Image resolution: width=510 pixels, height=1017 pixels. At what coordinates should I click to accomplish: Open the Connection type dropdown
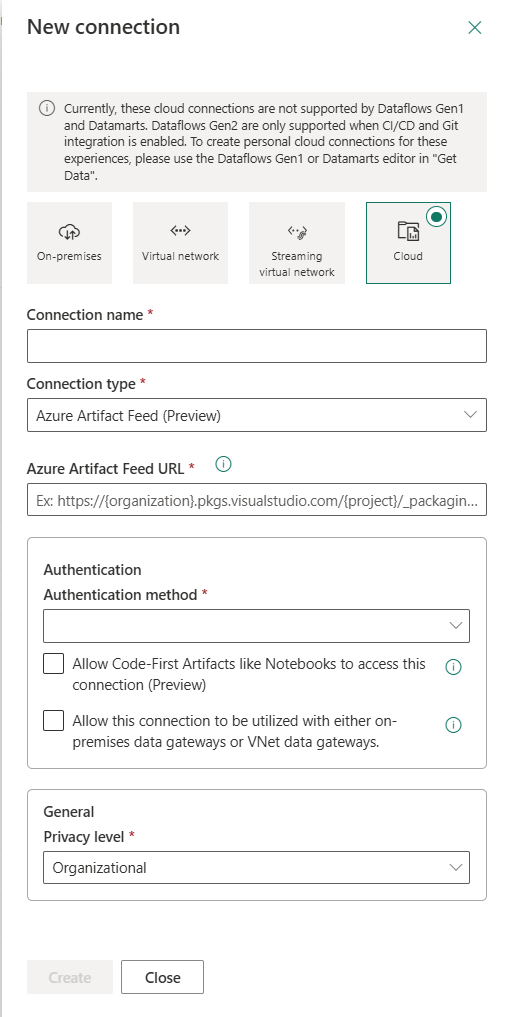257,415
